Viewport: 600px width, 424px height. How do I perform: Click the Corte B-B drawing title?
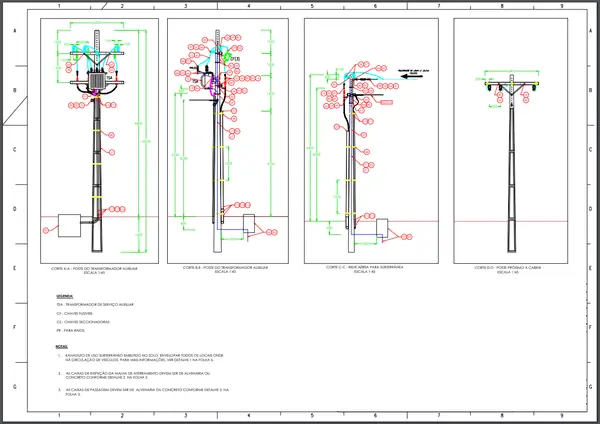click(x=225, y=269)
